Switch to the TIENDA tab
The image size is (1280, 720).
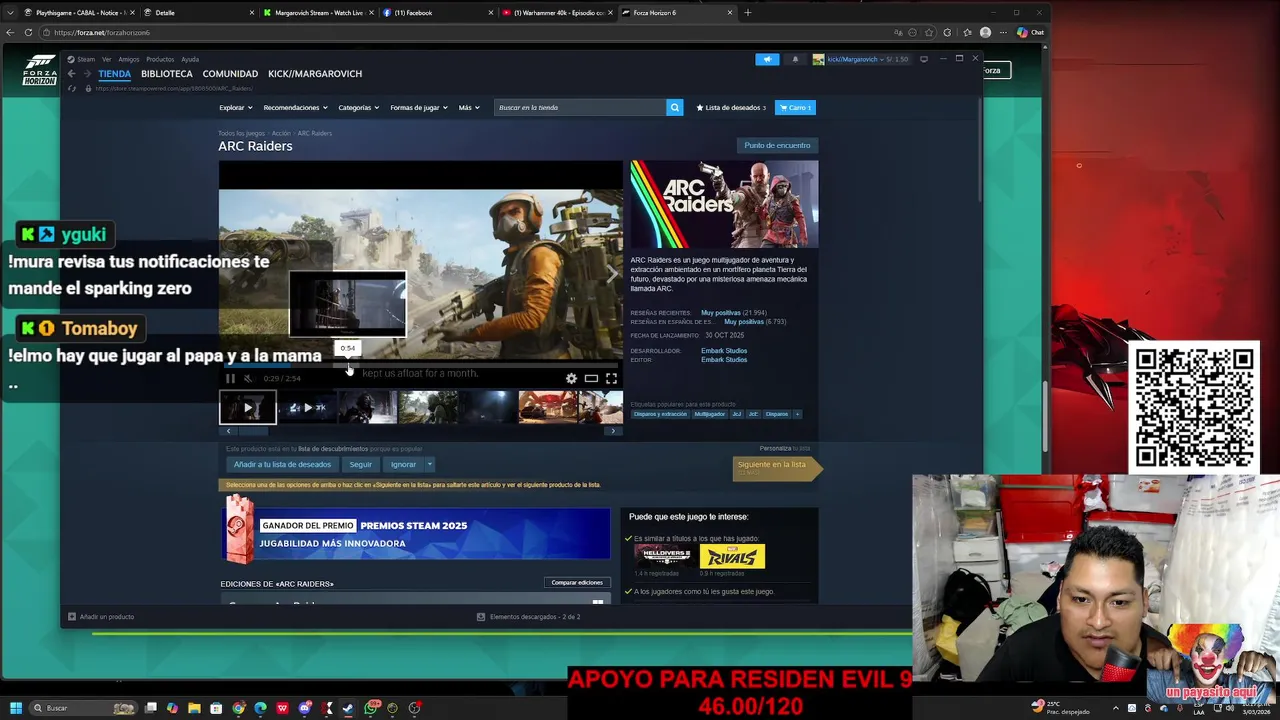pos(115,74)
